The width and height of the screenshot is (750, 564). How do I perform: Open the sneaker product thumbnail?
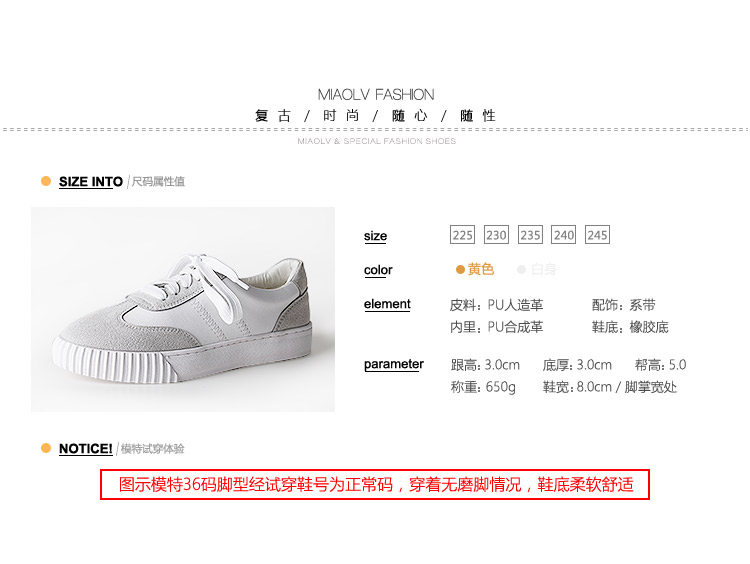(183, 309)
